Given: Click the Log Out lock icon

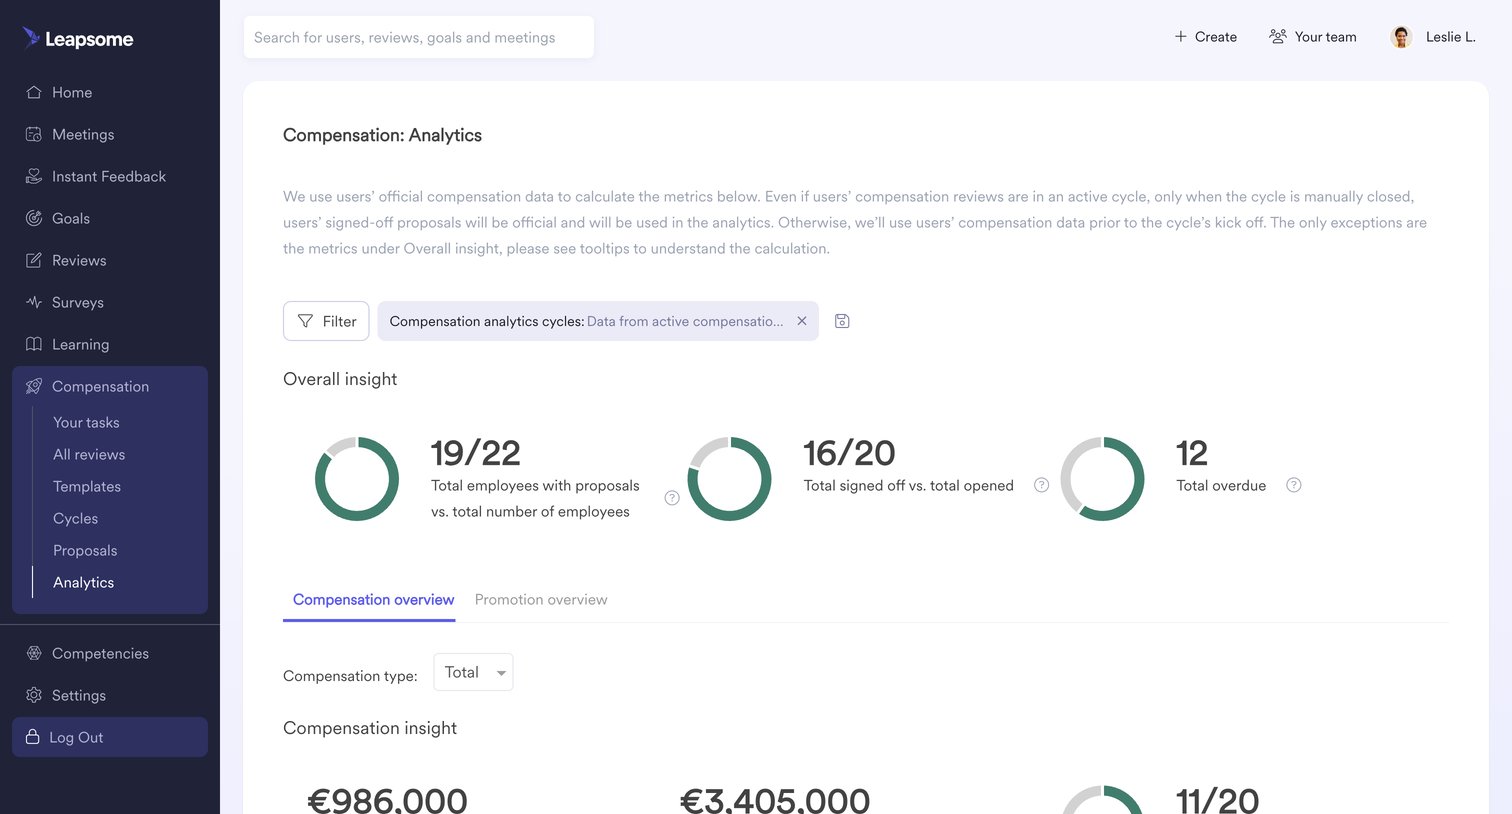Looking at the screenshot, I should click(x=33, y=737).
